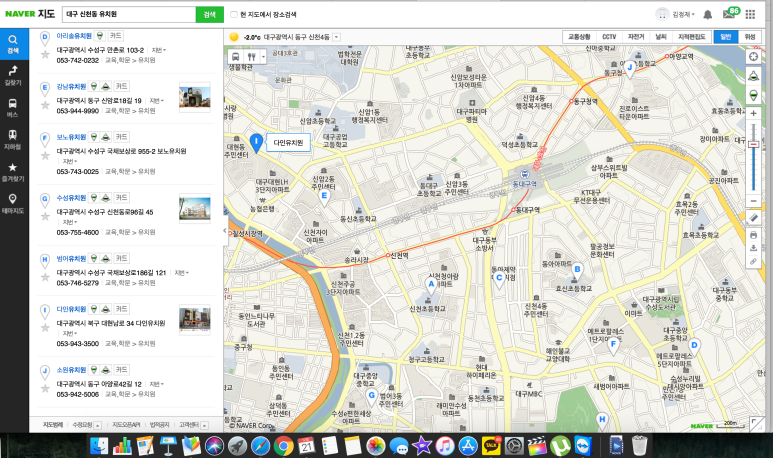Open the 범어유치원 result link
Viewport: 773px width, 458px height.
(x=71, y=258)
